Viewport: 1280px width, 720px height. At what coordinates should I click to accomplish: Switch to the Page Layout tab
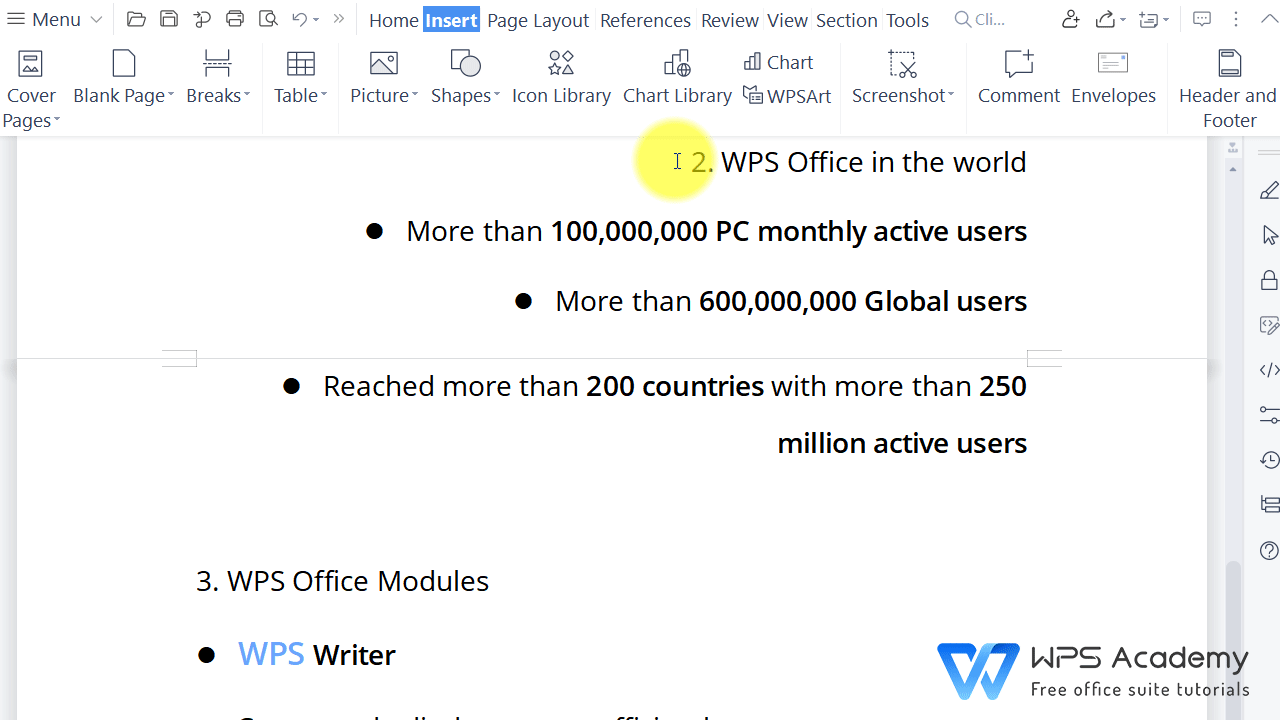pos(538,20)
